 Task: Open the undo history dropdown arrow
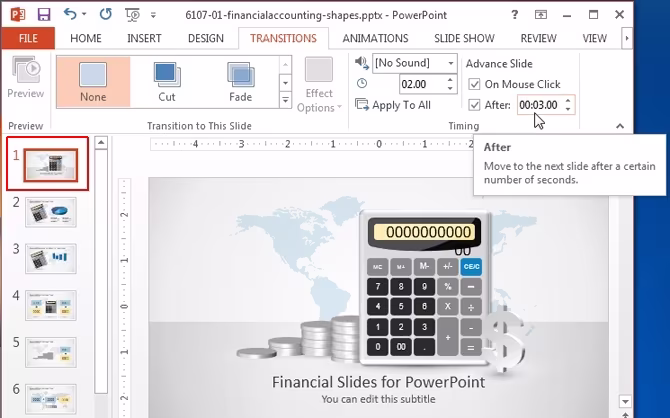click(x=84, y=15)
